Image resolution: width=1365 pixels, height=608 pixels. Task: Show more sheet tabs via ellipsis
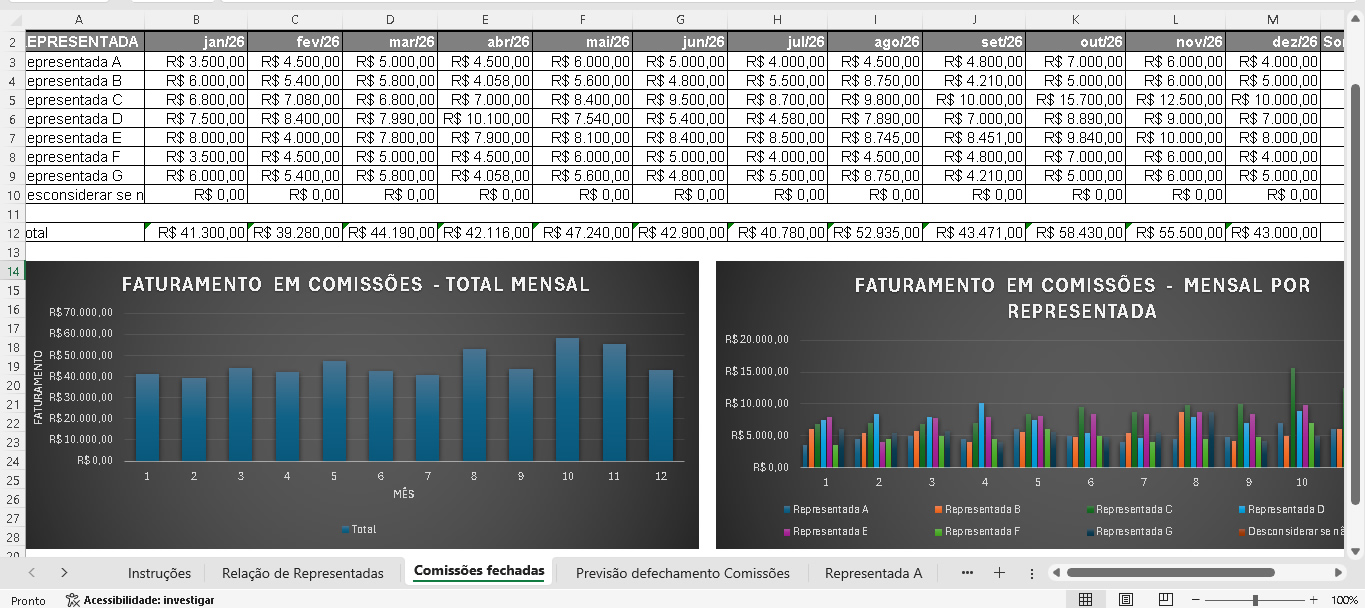tap(967, 573)
